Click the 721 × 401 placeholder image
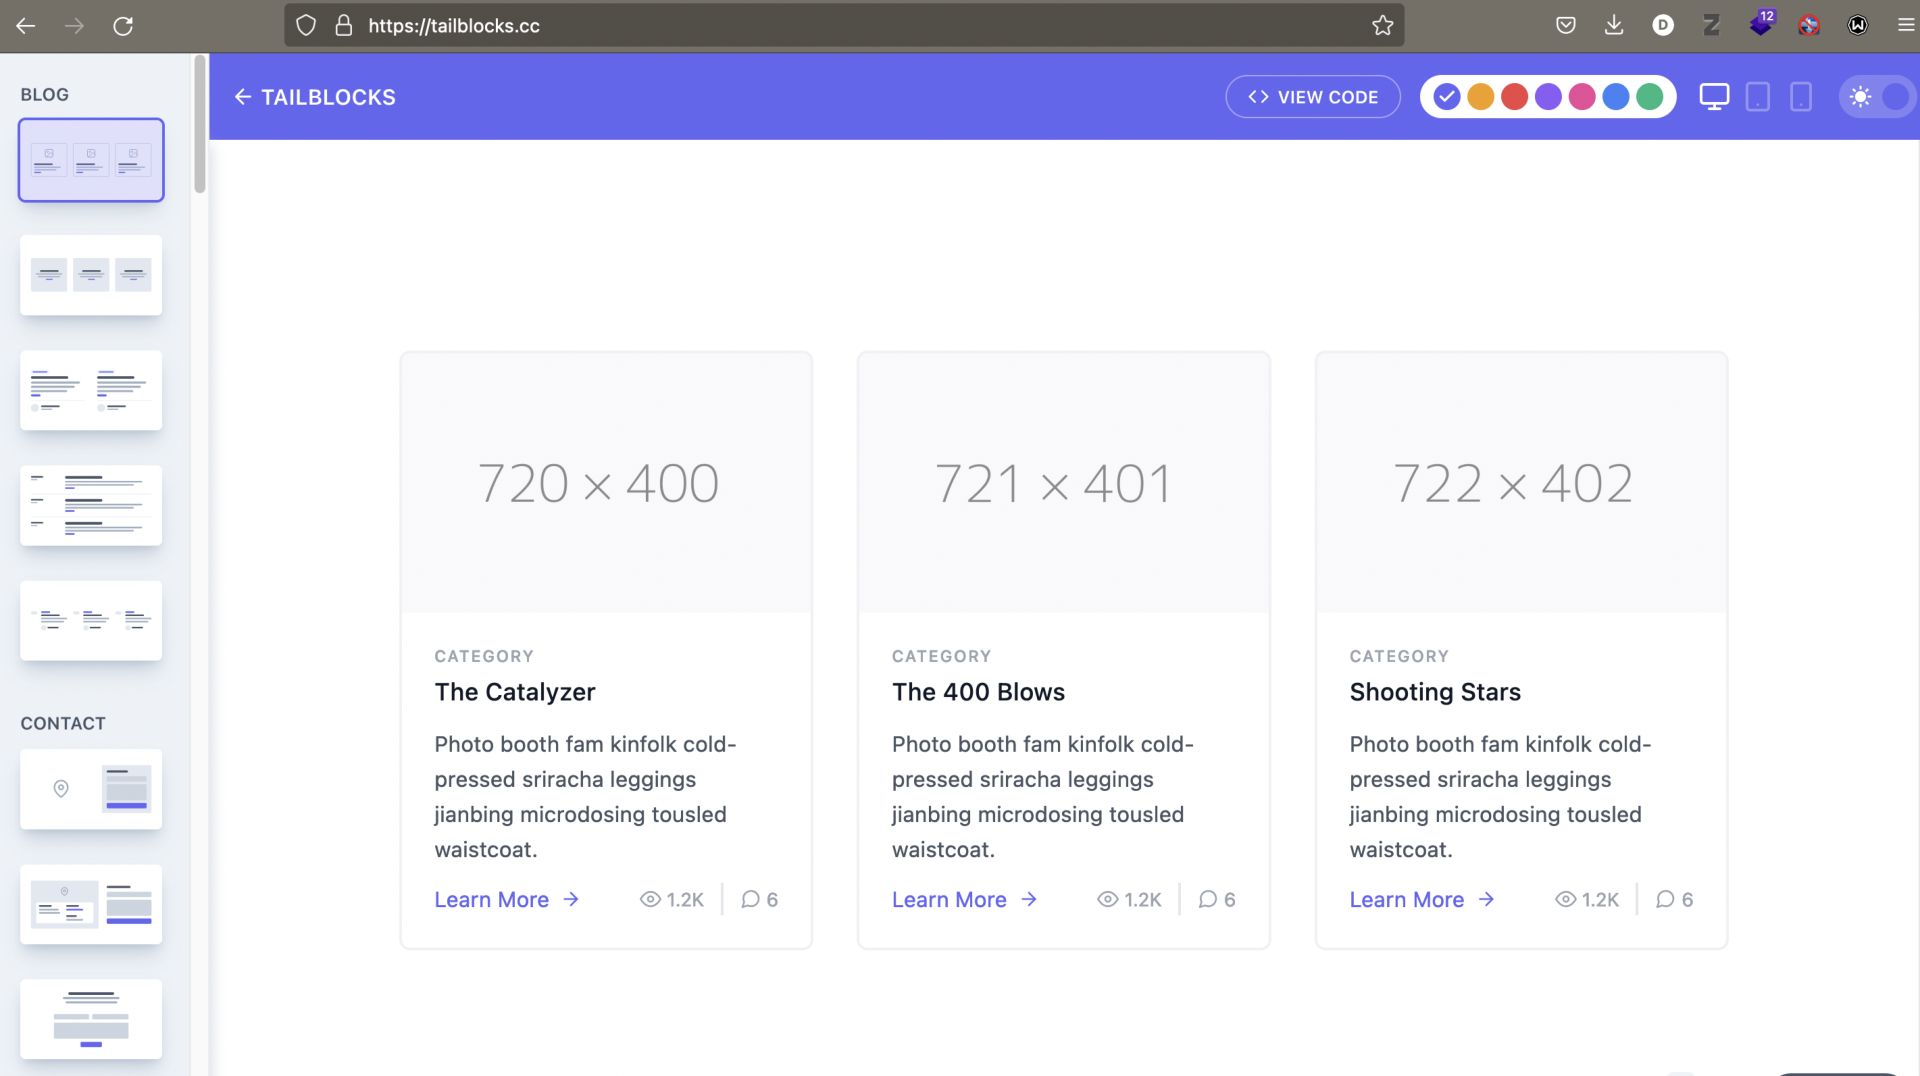This screenshot has width=1920, height=1076. pyautogui.click(x=1064, y=482)
